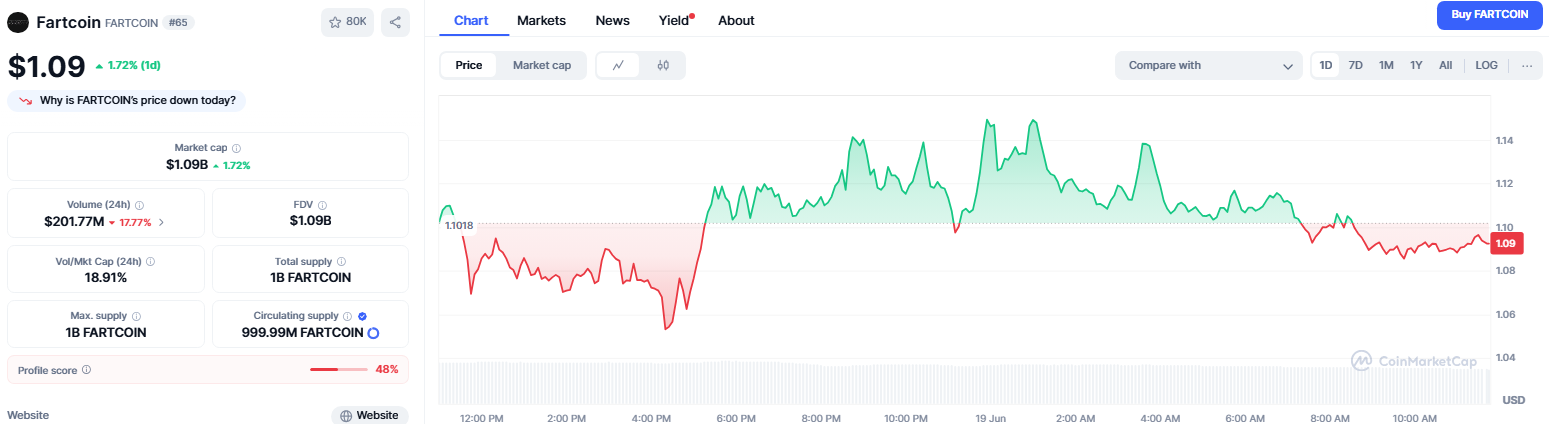Expand Volume (24h) details chevron

pos(162,222)
